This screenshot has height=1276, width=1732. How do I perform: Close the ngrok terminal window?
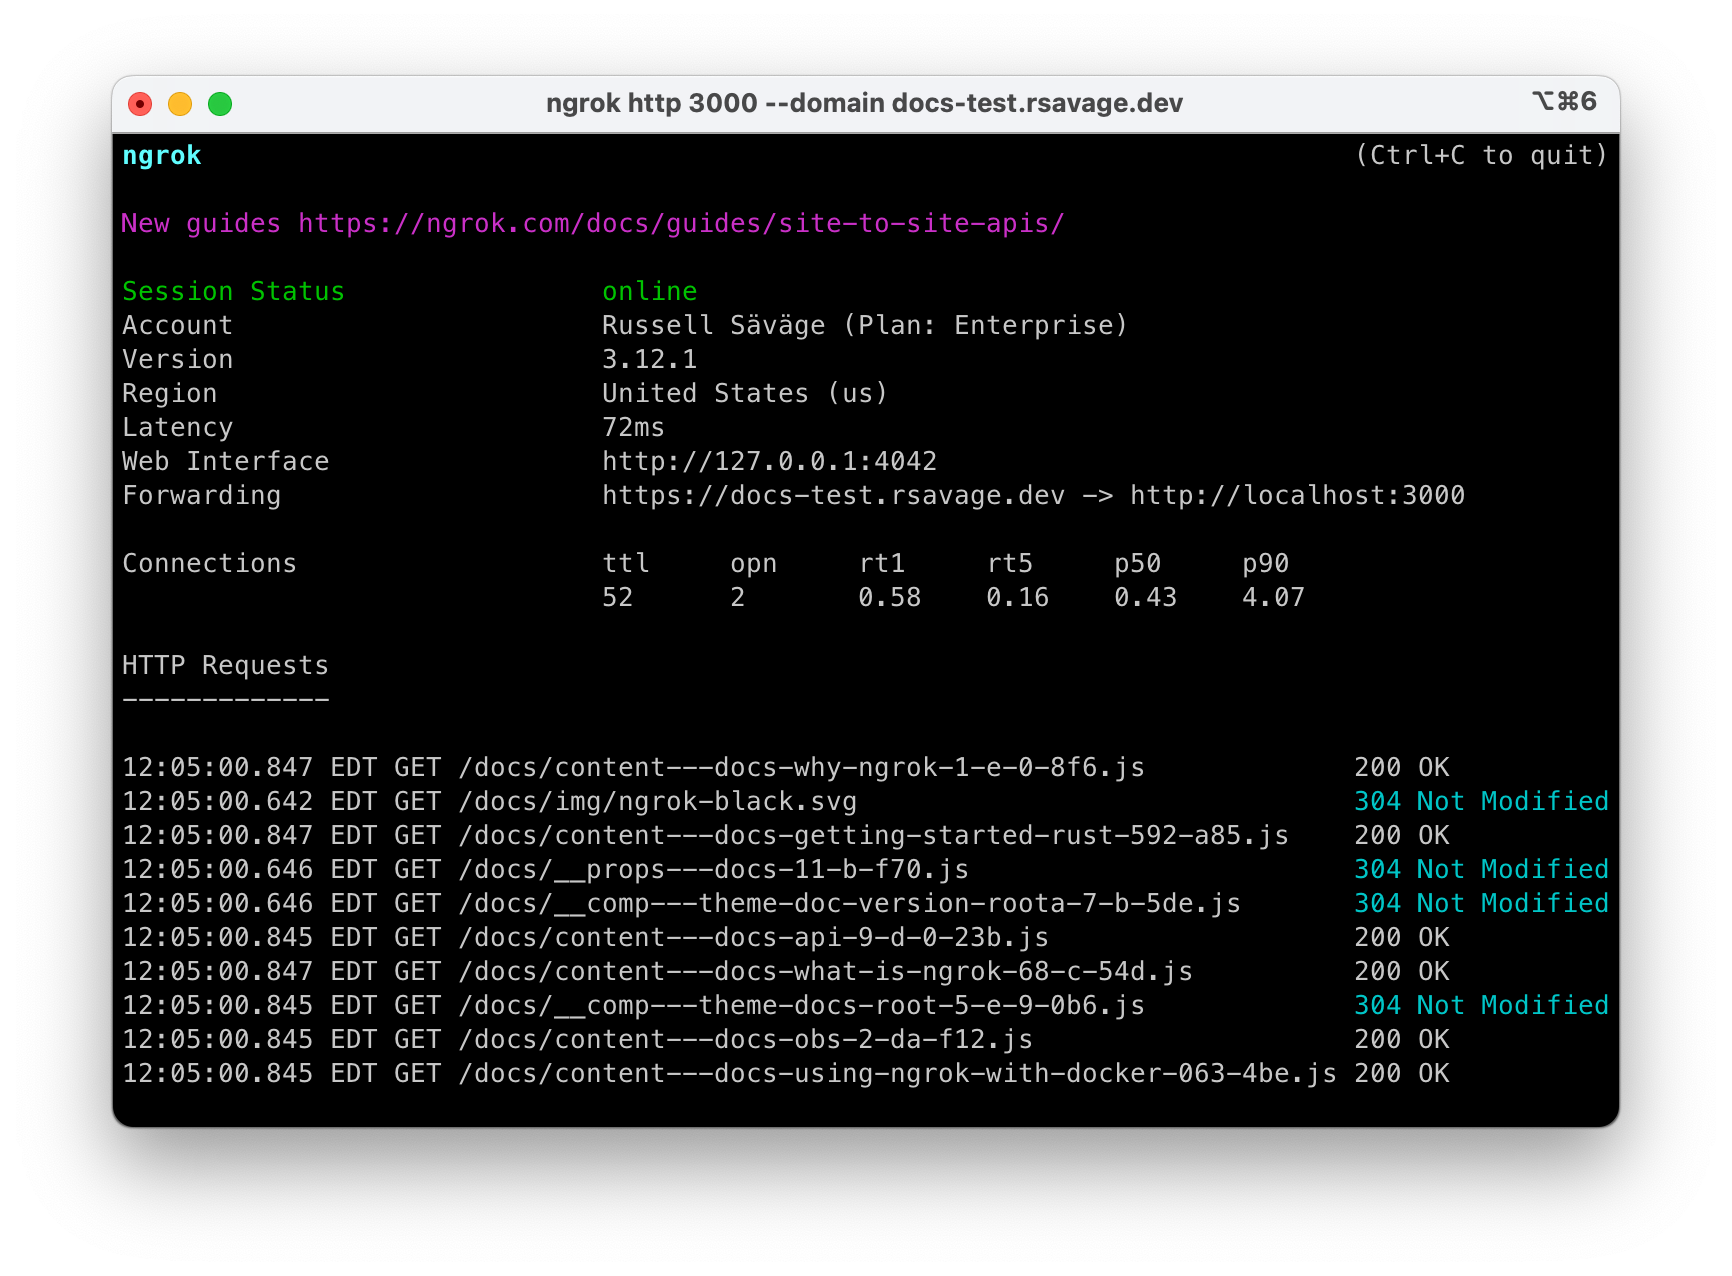140,104
